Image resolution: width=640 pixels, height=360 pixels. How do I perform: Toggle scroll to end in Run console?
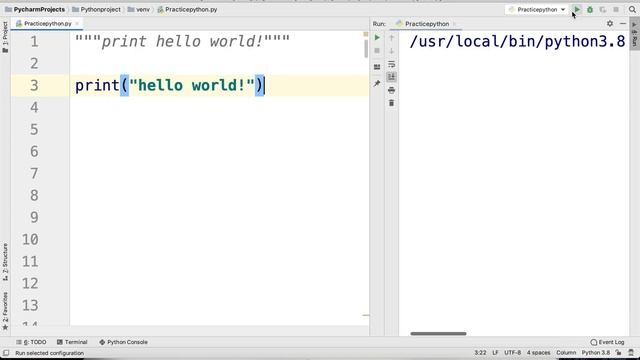391,77
